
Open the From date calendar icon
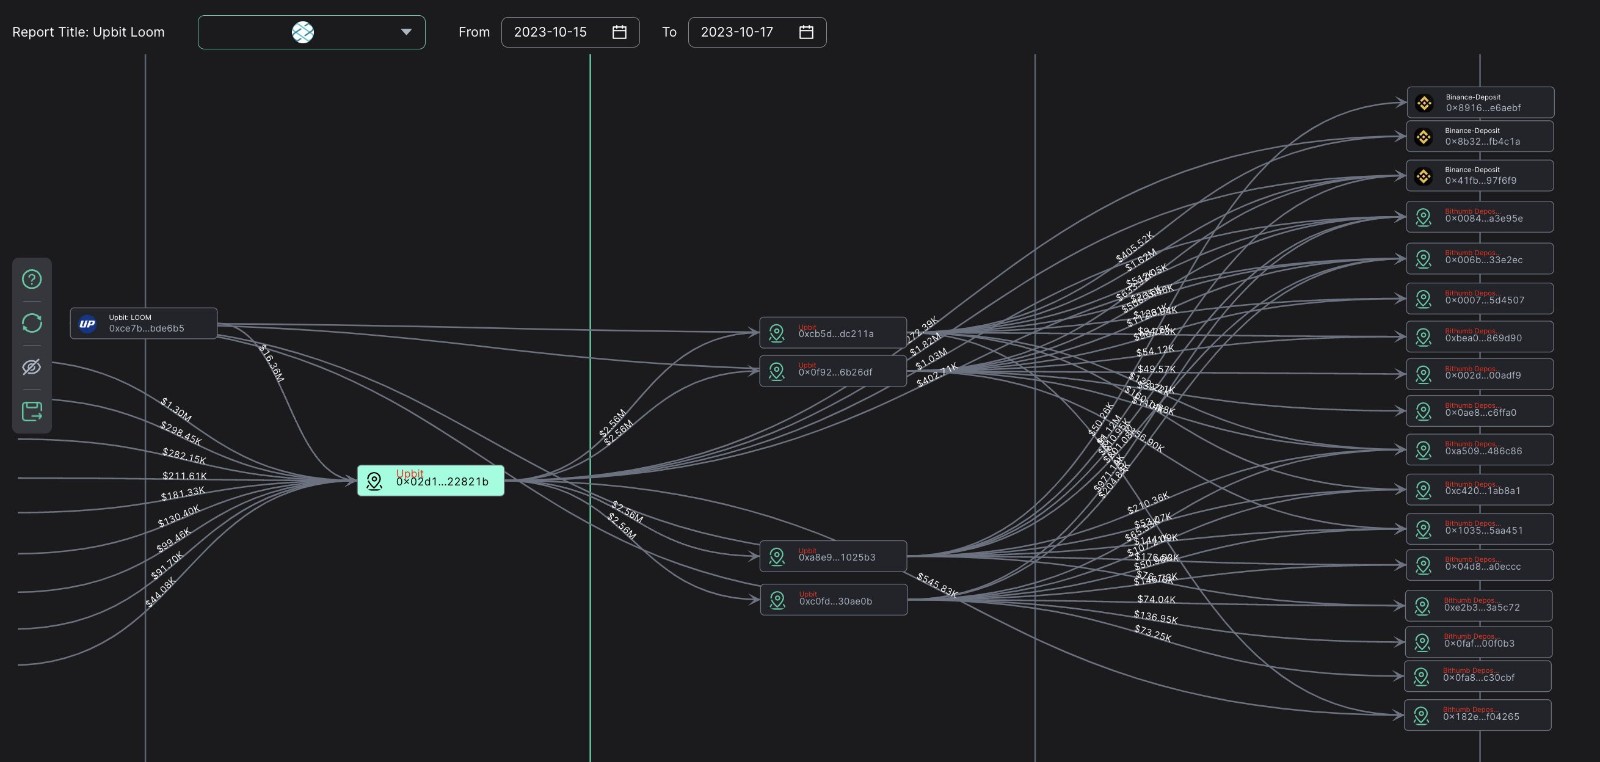click(619, 32)
